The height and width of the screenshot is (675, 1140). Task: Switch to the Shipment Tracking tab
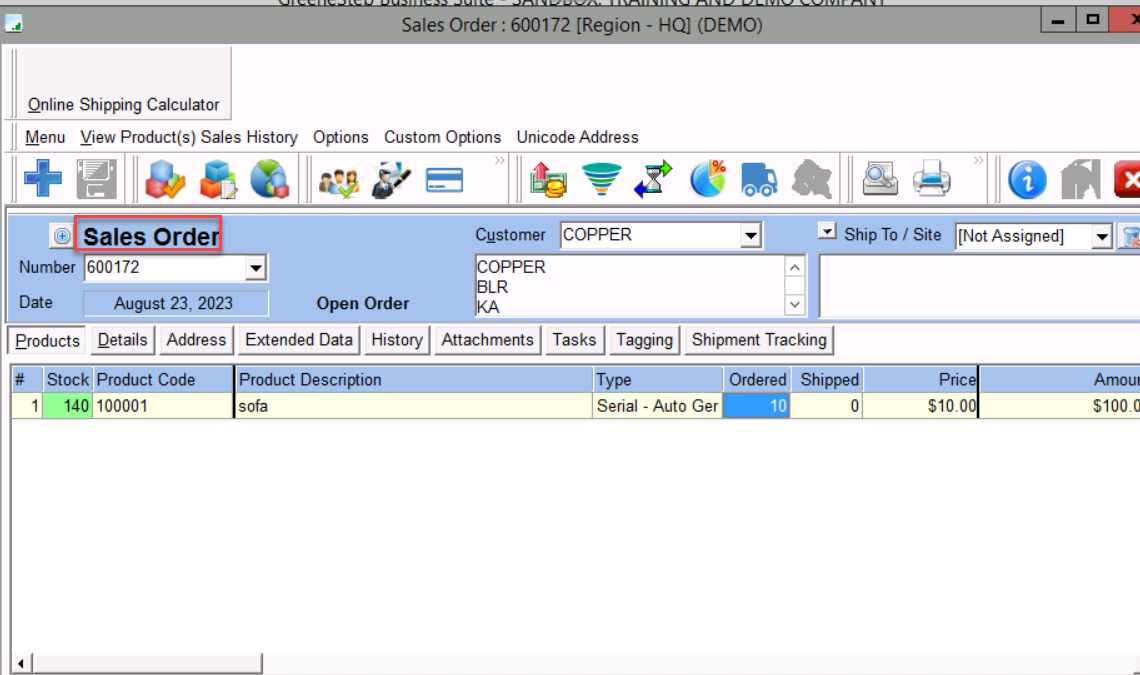pyautogui.click(x=758, y=340)
